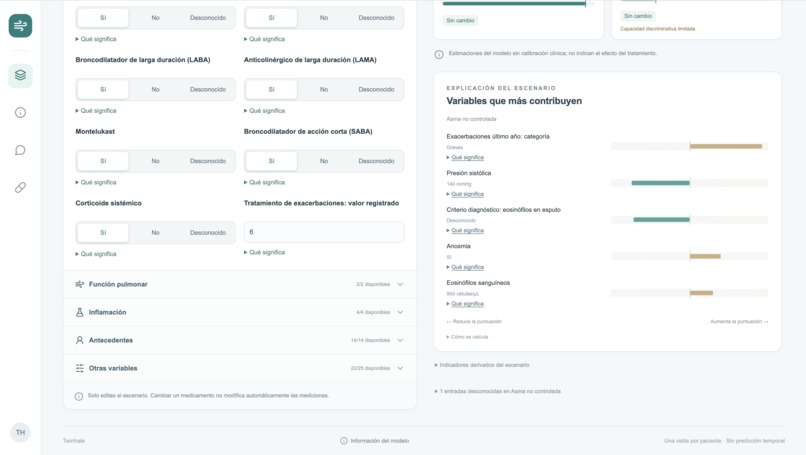The width and height of the screenshot is (806, 455).
Task: Select Sí for SABA broncodilatador
Action: pyautogui.click(x=271, y=161)
